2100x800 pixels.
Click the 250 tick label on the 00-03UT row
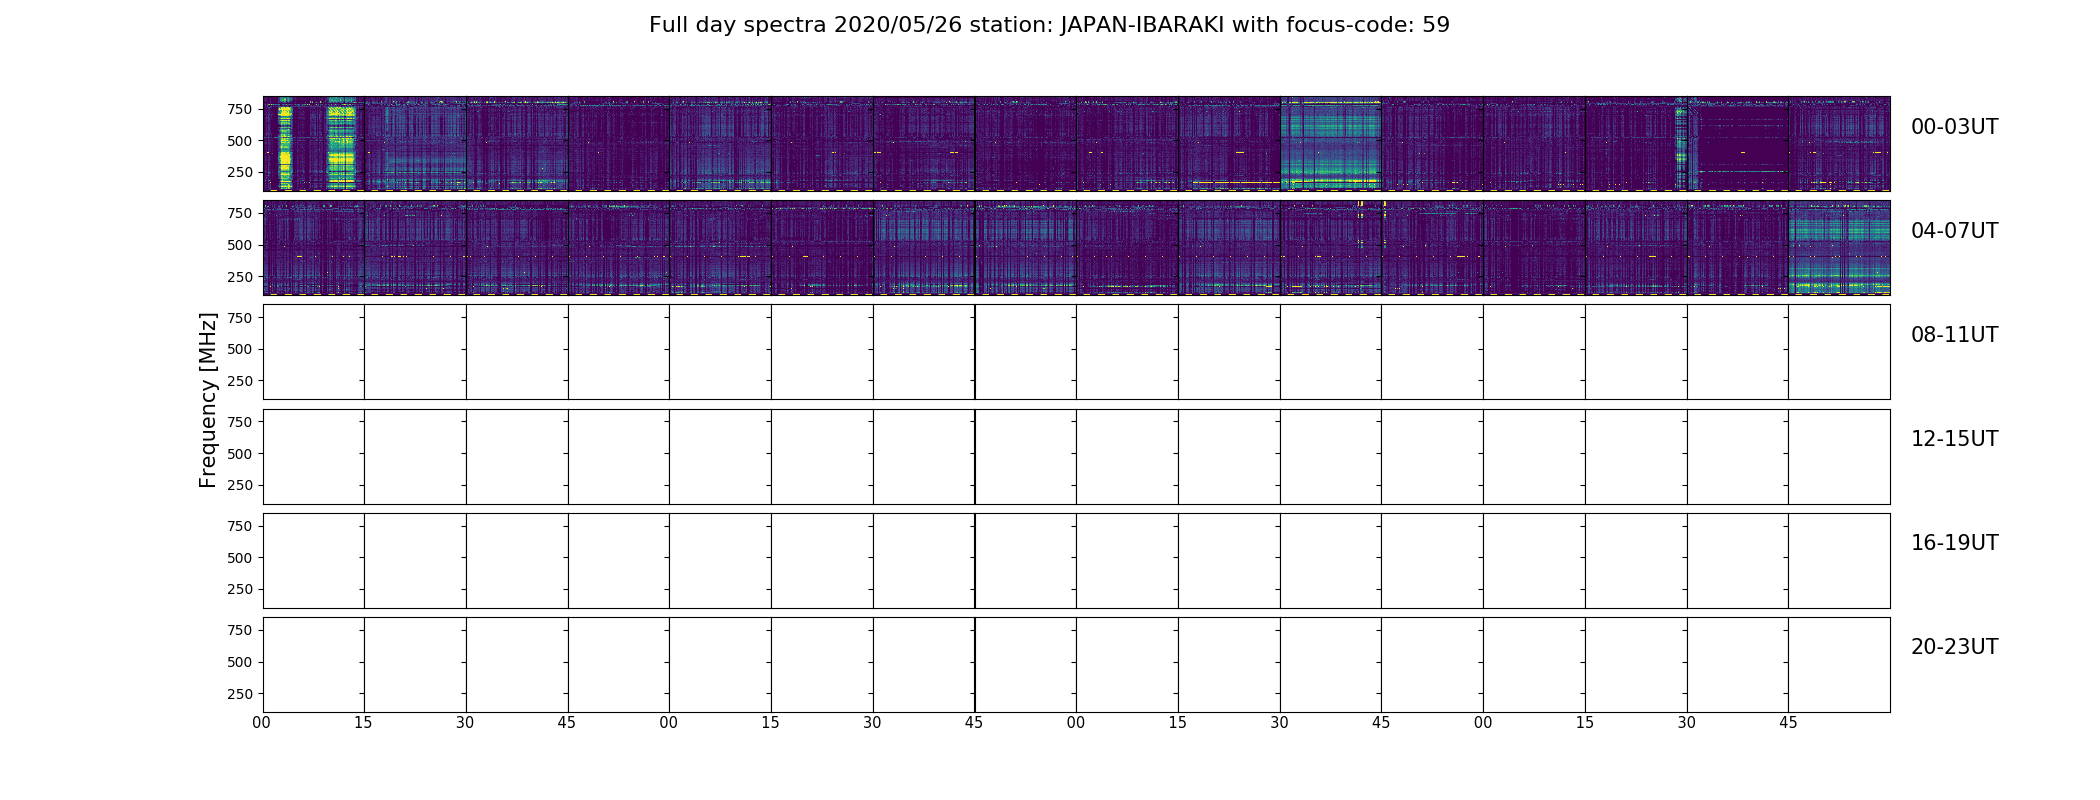coord(239,172)
